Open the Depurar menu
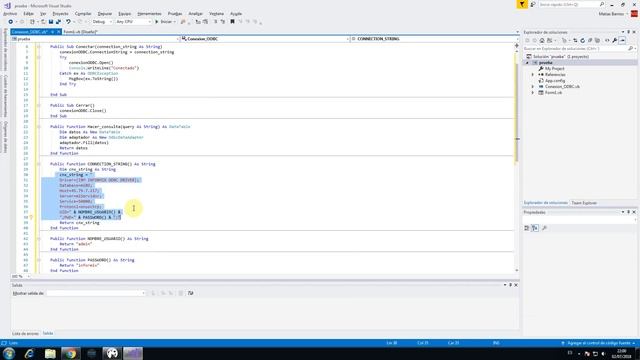The height and width of the screenshot is (360, 640). pos(104,14)
